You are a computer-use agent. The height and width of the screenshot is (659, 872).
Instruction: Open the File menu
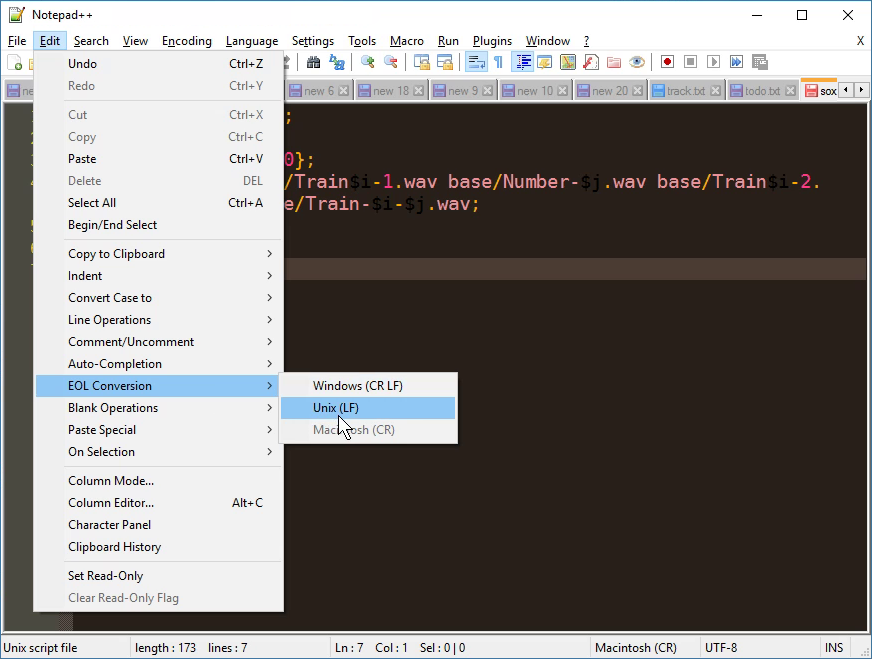click(17, 41)
